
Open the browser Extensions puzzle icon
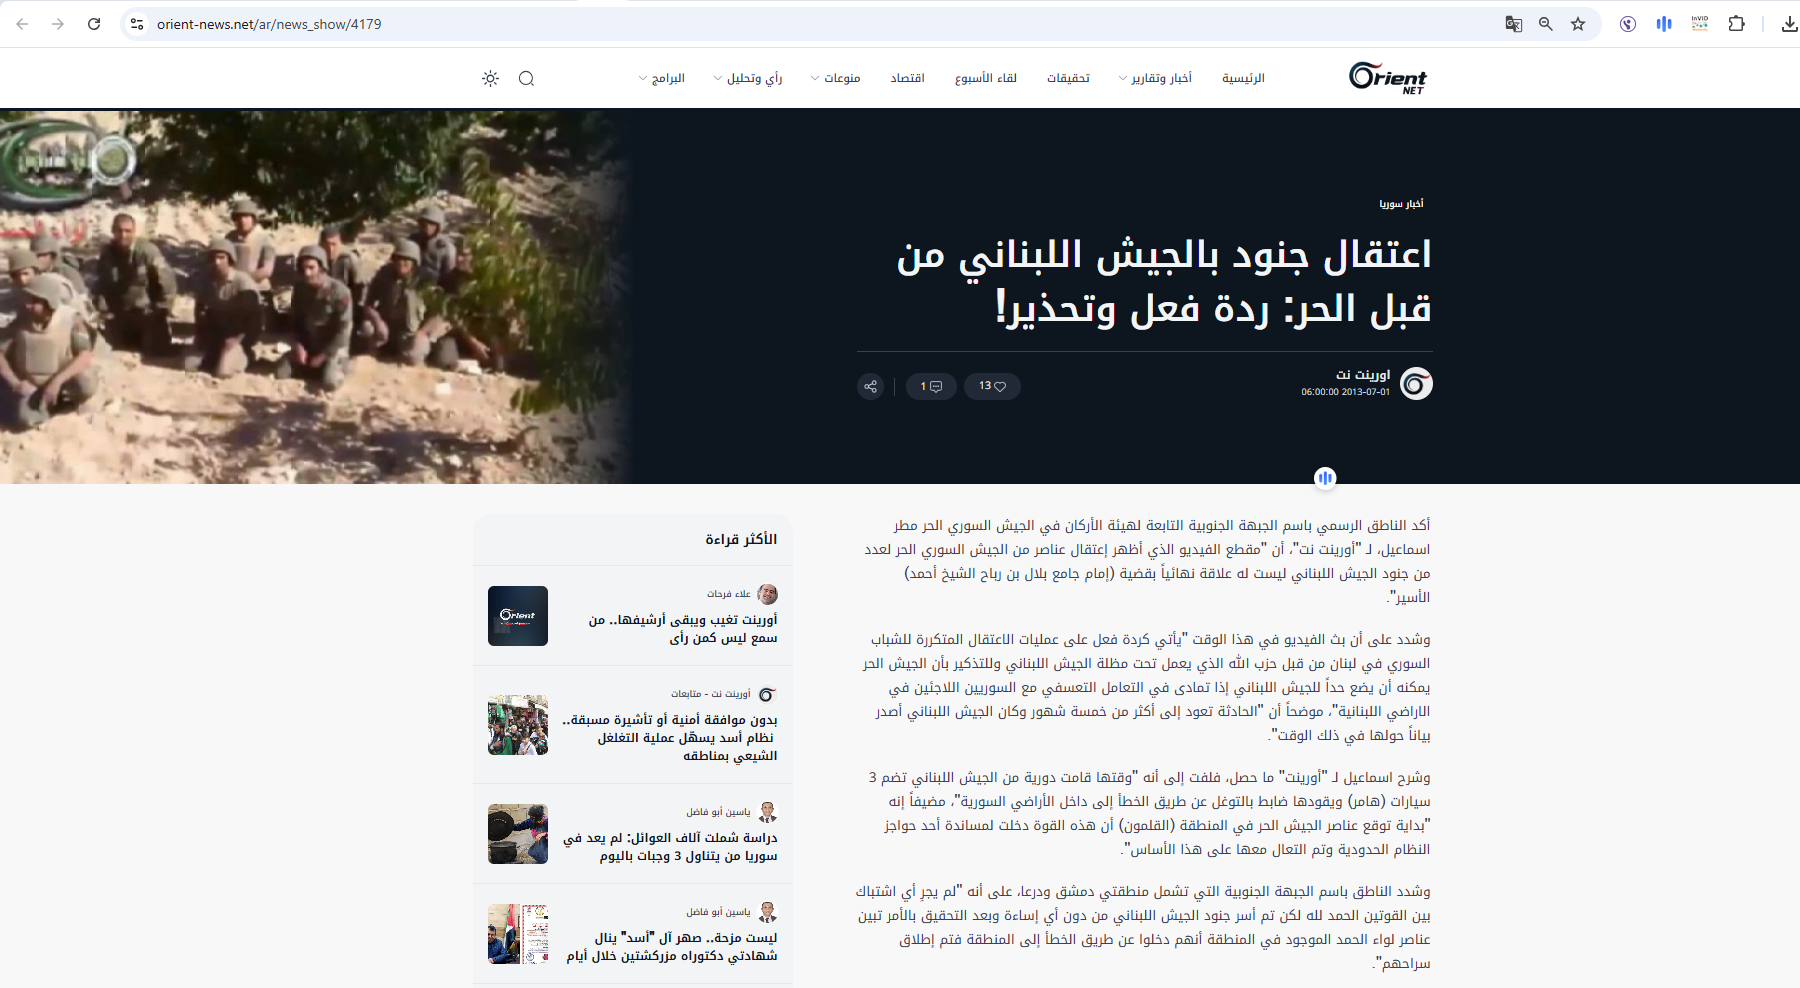1737,24
